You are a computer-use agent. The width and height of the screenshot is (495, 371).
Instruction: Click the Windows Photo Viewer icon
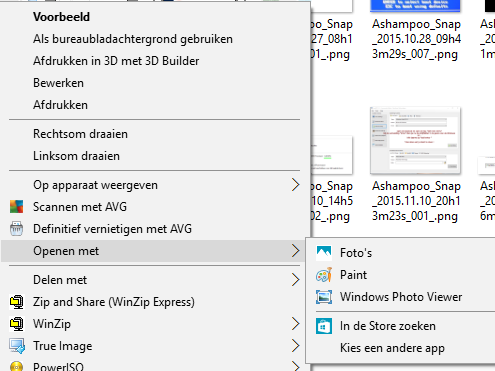tap(324, 297)
